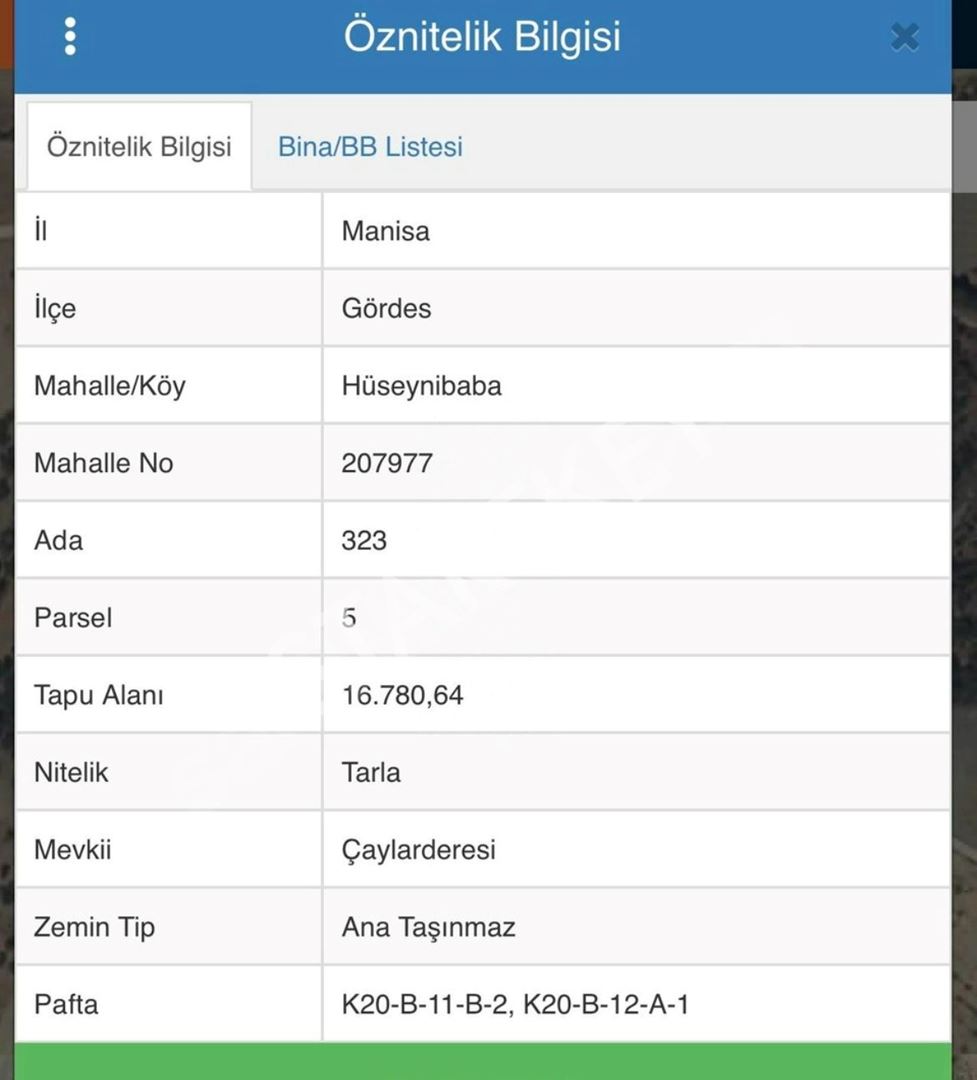The width and height of the screenshot is (977, 1080).
Task: Click the Hüseynibaba neighborhood value
Action: tap(421, 386)
